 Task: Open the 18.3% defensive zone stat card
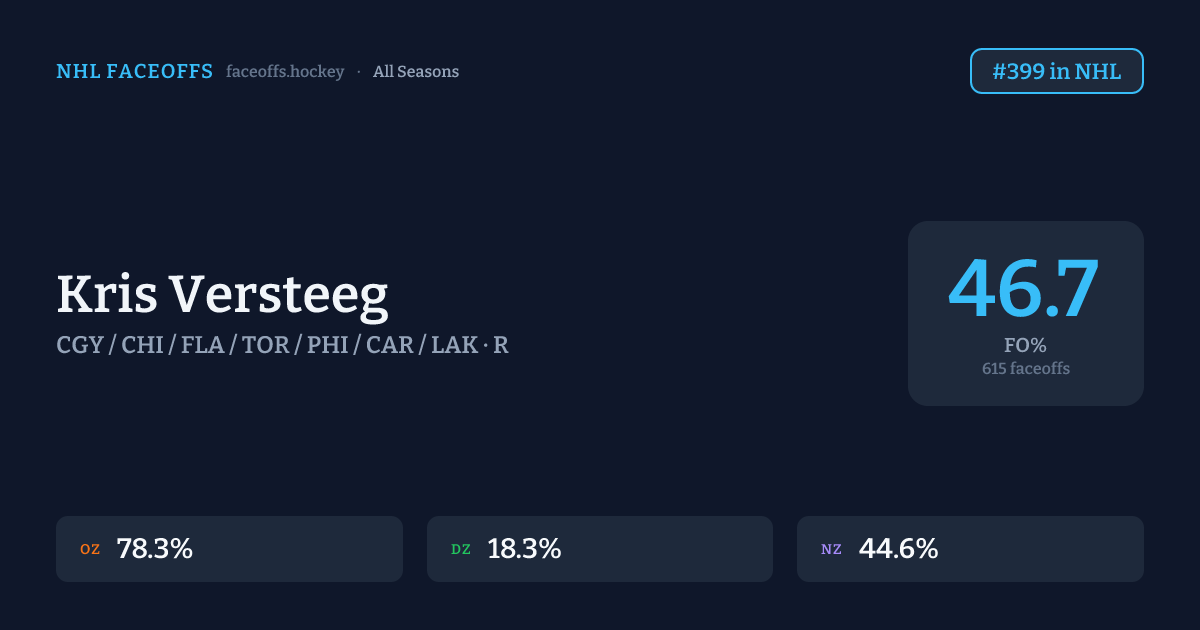point(599,549)
